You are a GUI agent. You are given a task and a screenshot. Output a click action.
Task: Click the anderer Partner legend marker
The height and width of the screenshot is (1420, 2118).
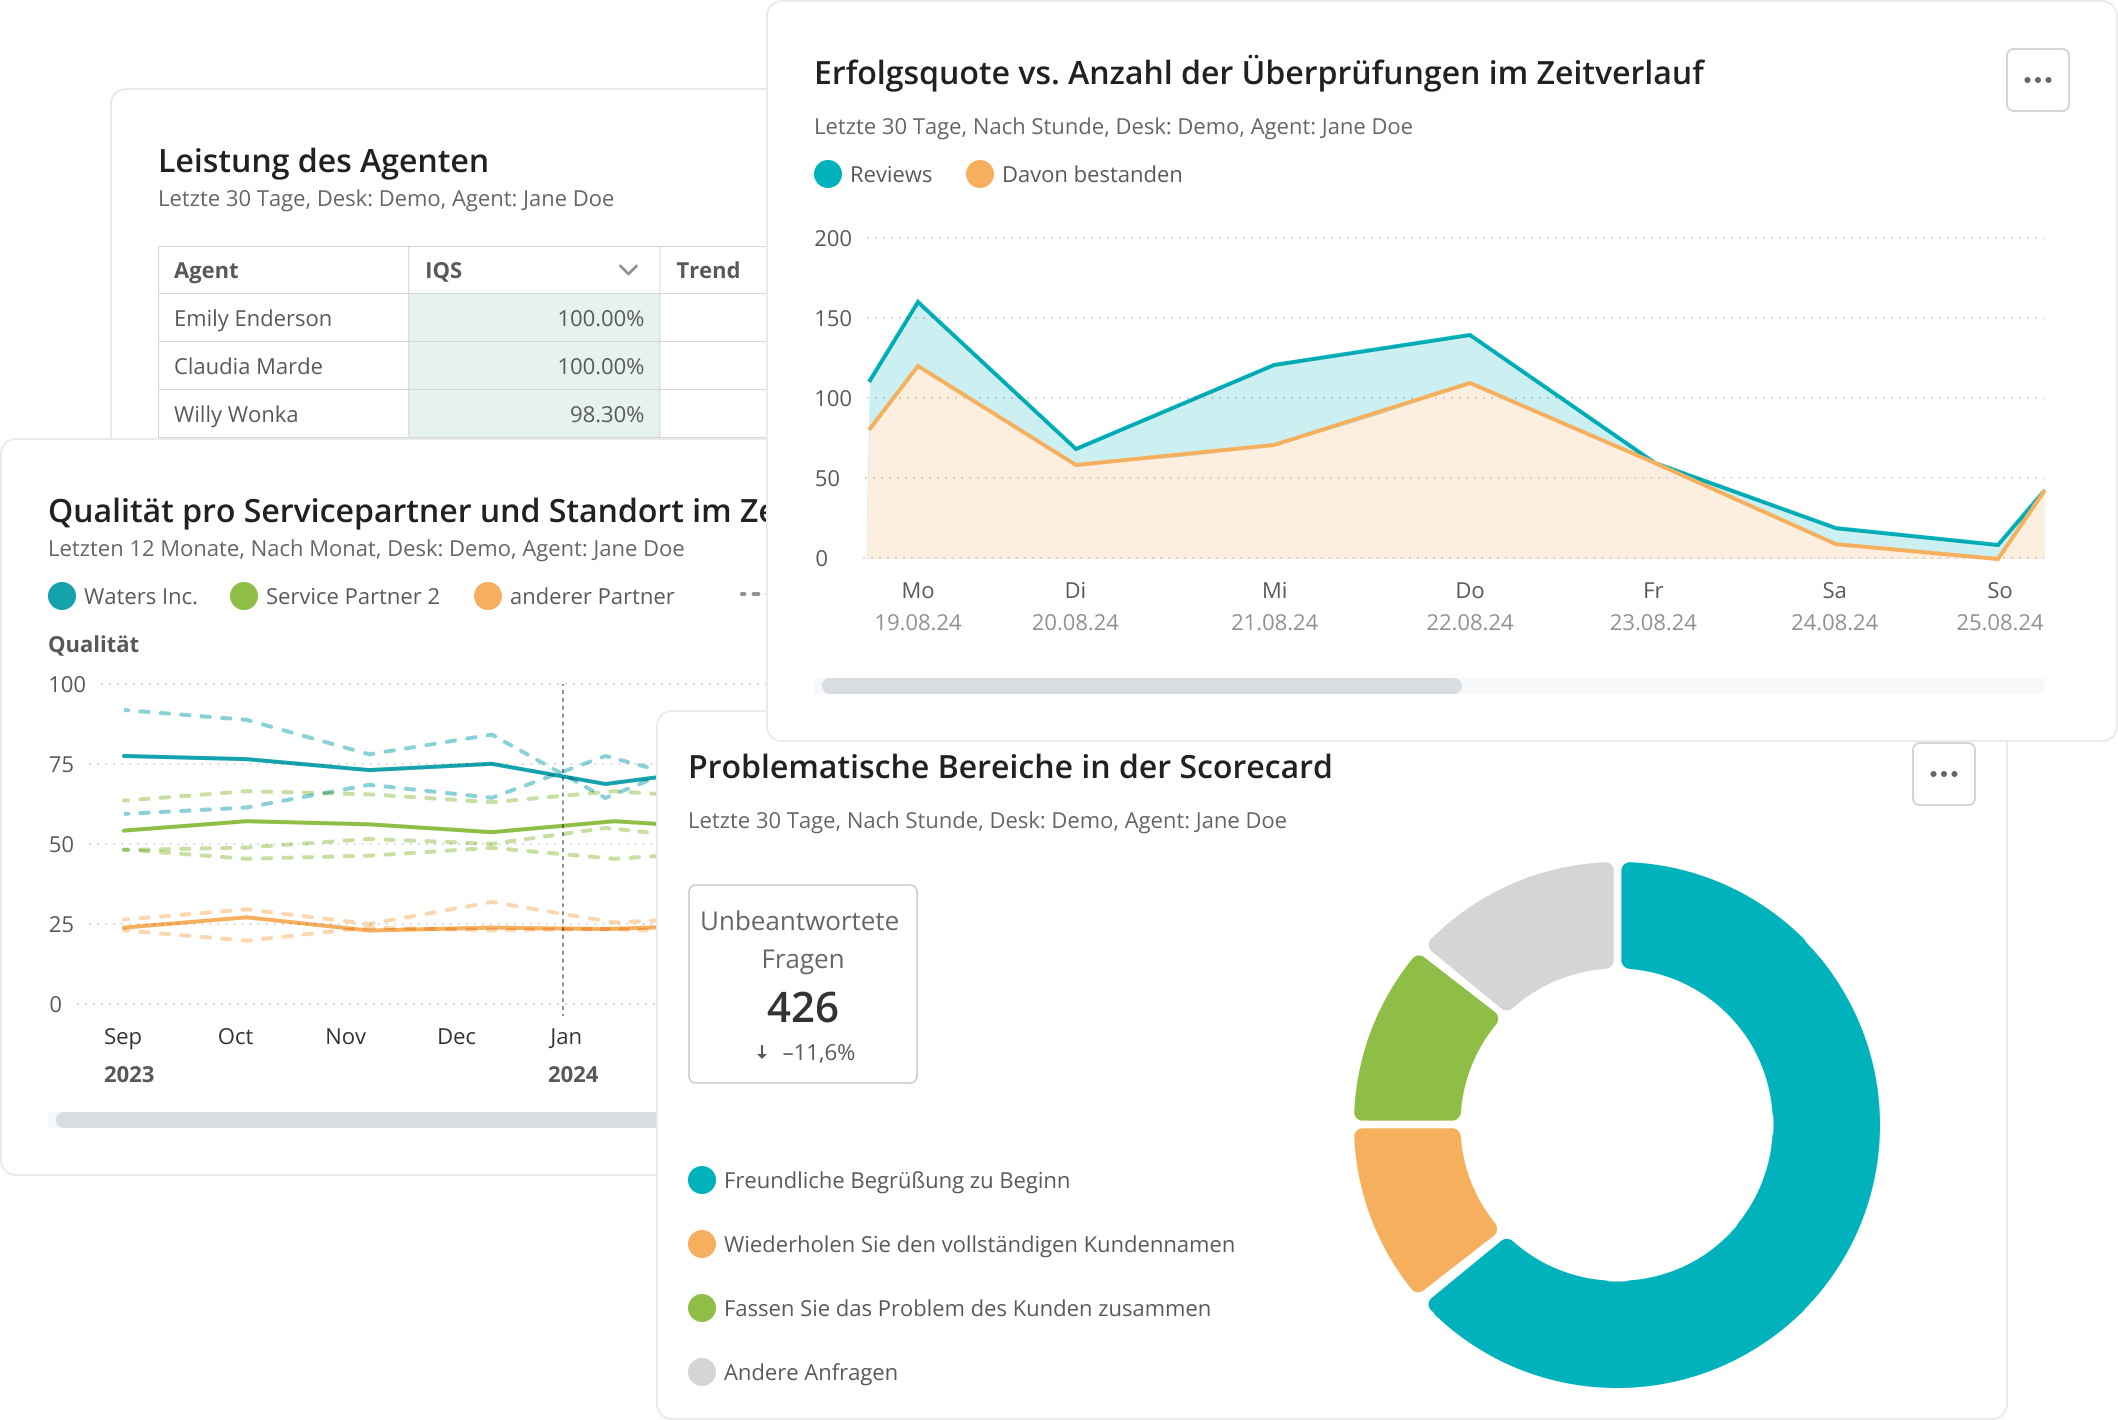point(489,595)
